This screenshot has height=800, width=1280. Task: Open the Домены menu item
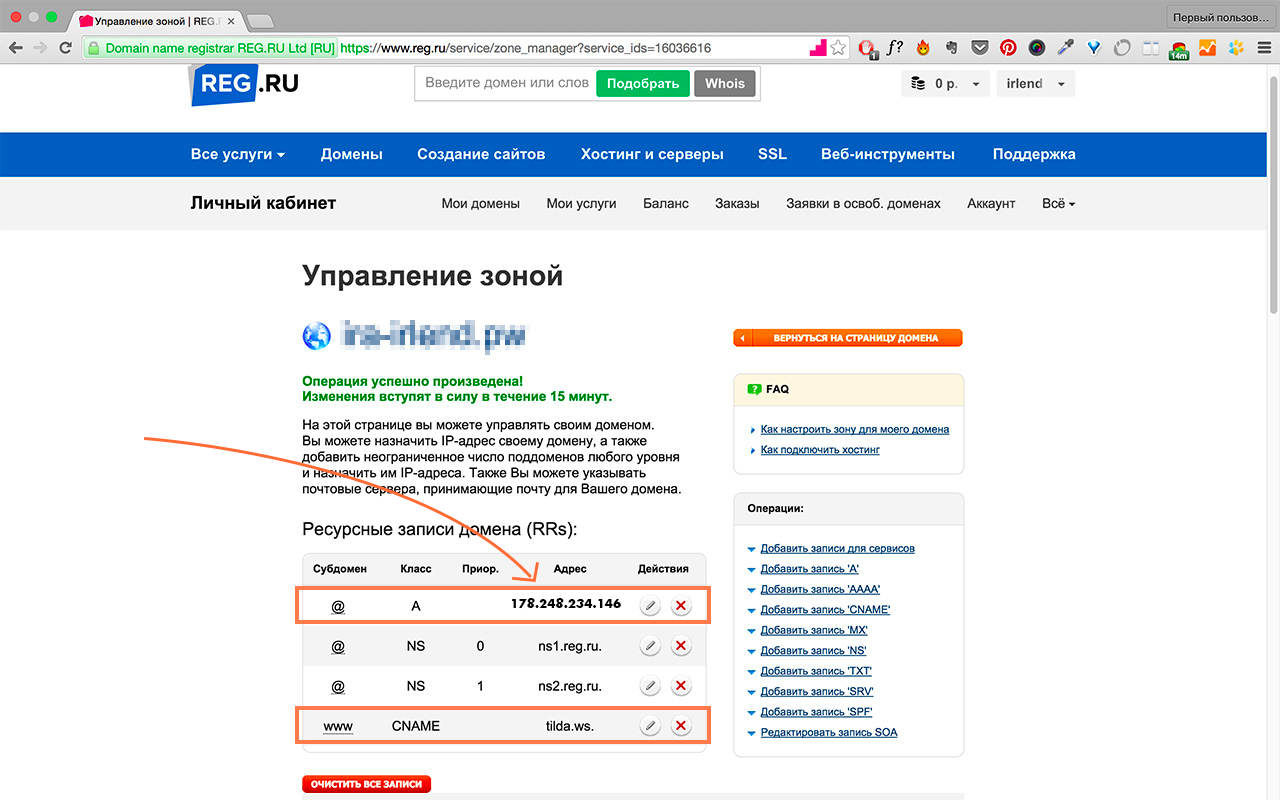[x=352, y=154]
